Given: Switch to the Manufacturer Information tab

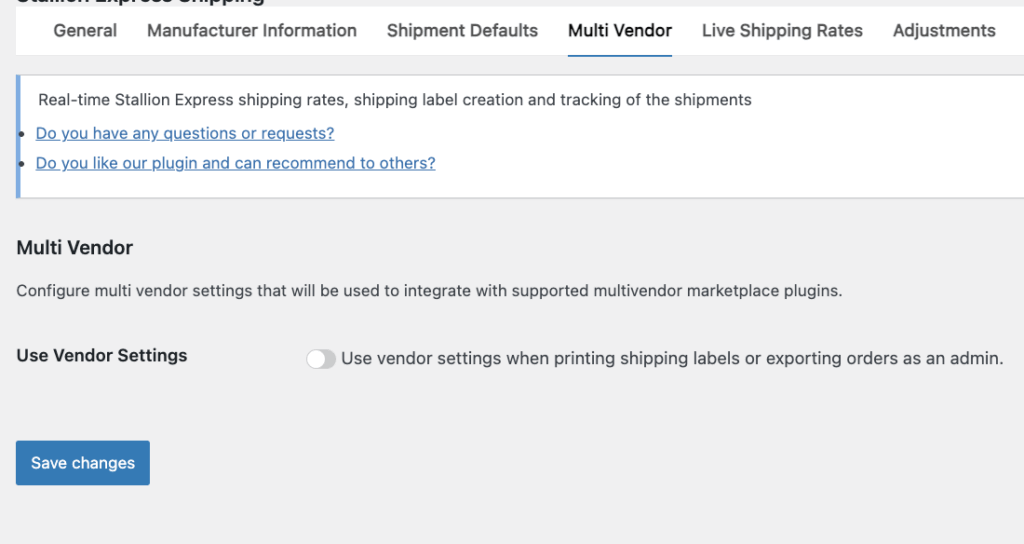Looking at the screenshot, I should pos(252,31).
